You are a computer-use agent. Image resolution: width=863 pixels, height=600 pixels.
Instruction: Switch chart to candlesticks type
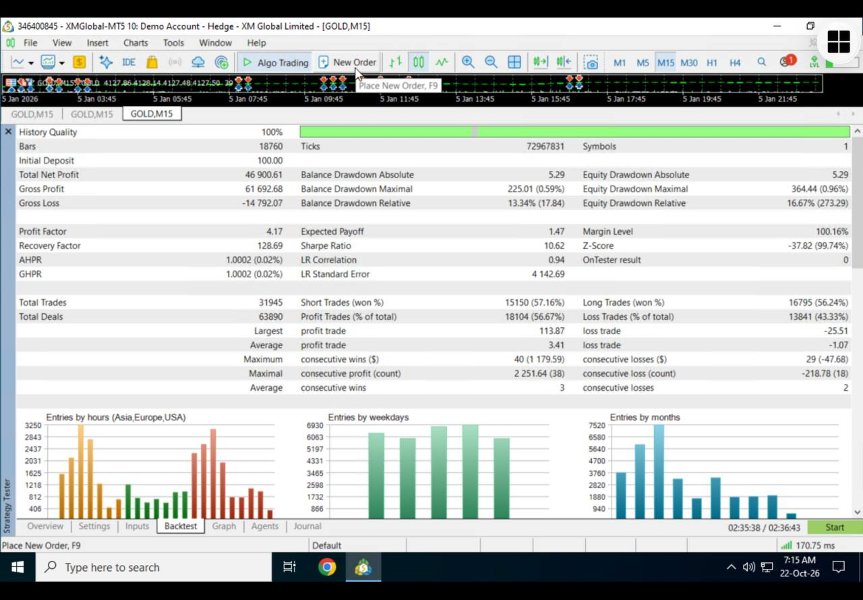tap(419, 62)
